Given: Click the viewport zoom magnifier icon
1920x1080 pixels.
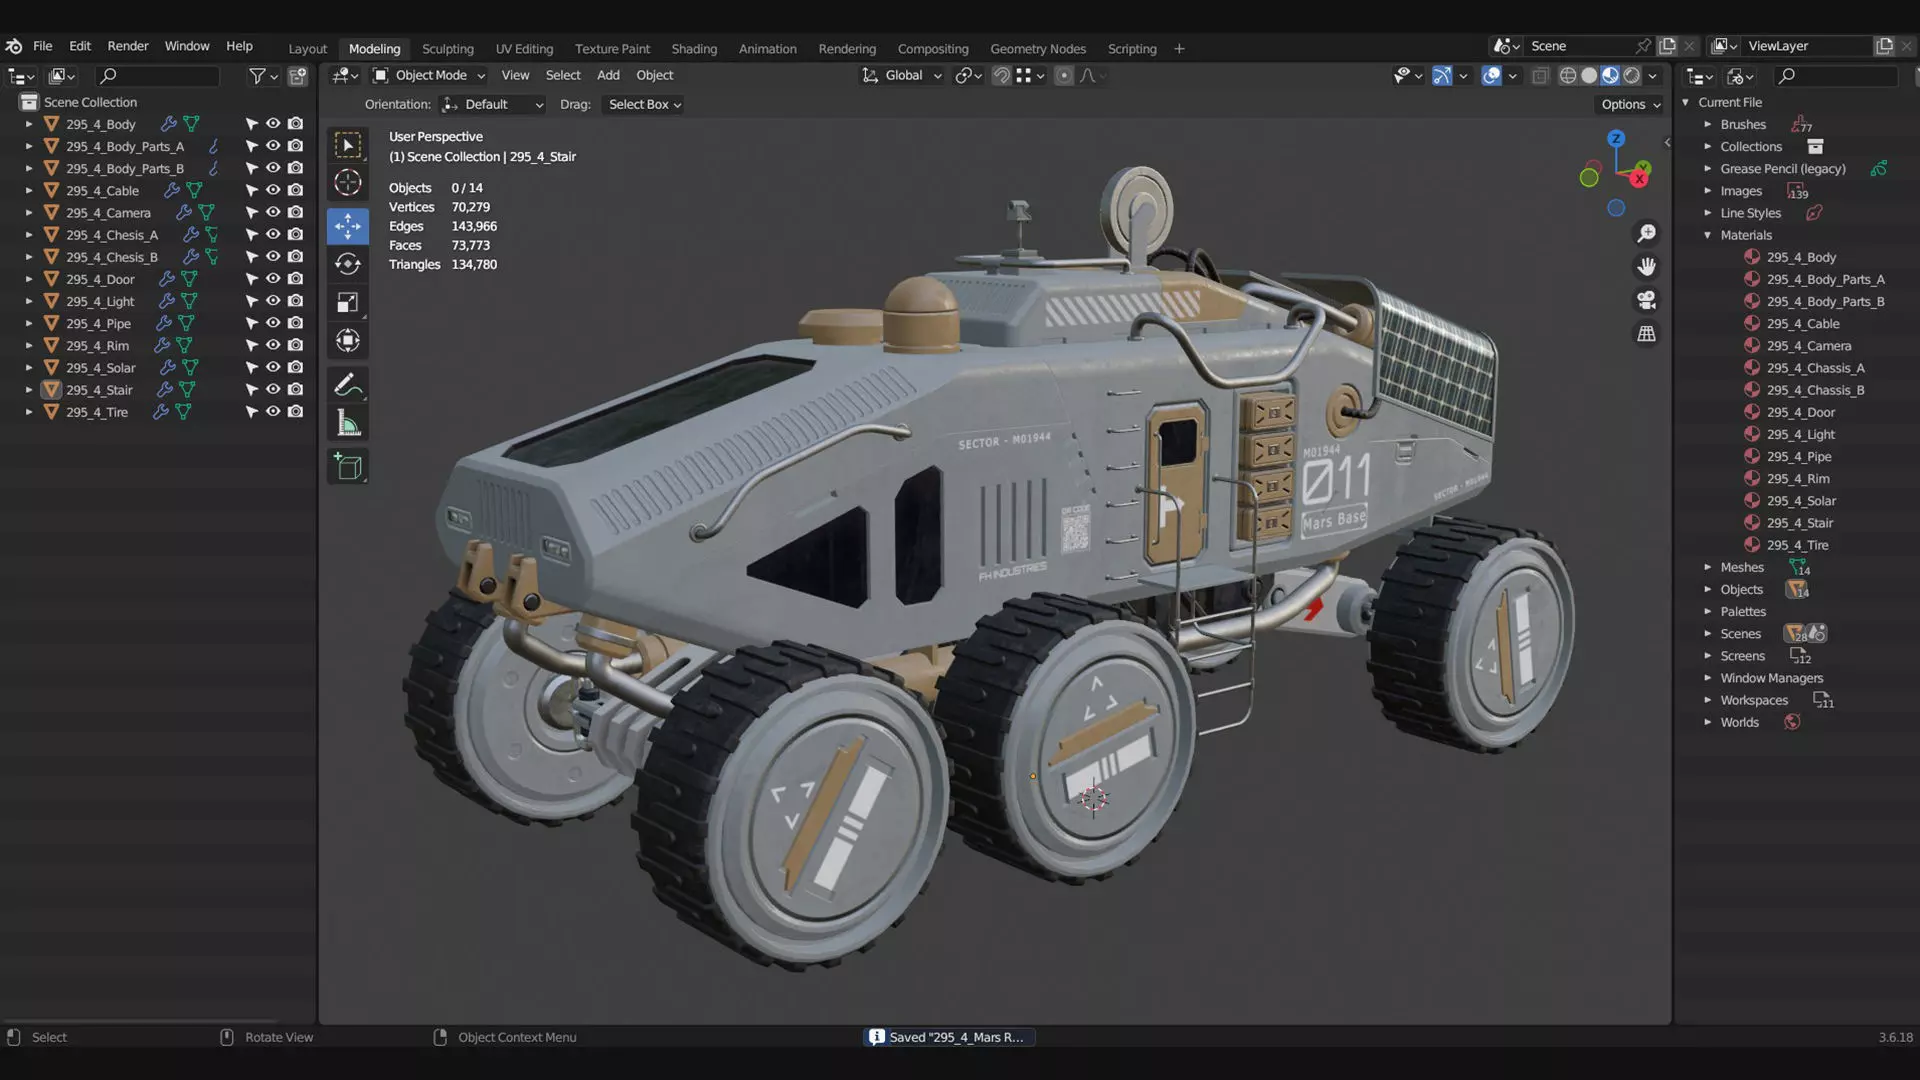Looking at the screenshot, I should point(1646,234).
